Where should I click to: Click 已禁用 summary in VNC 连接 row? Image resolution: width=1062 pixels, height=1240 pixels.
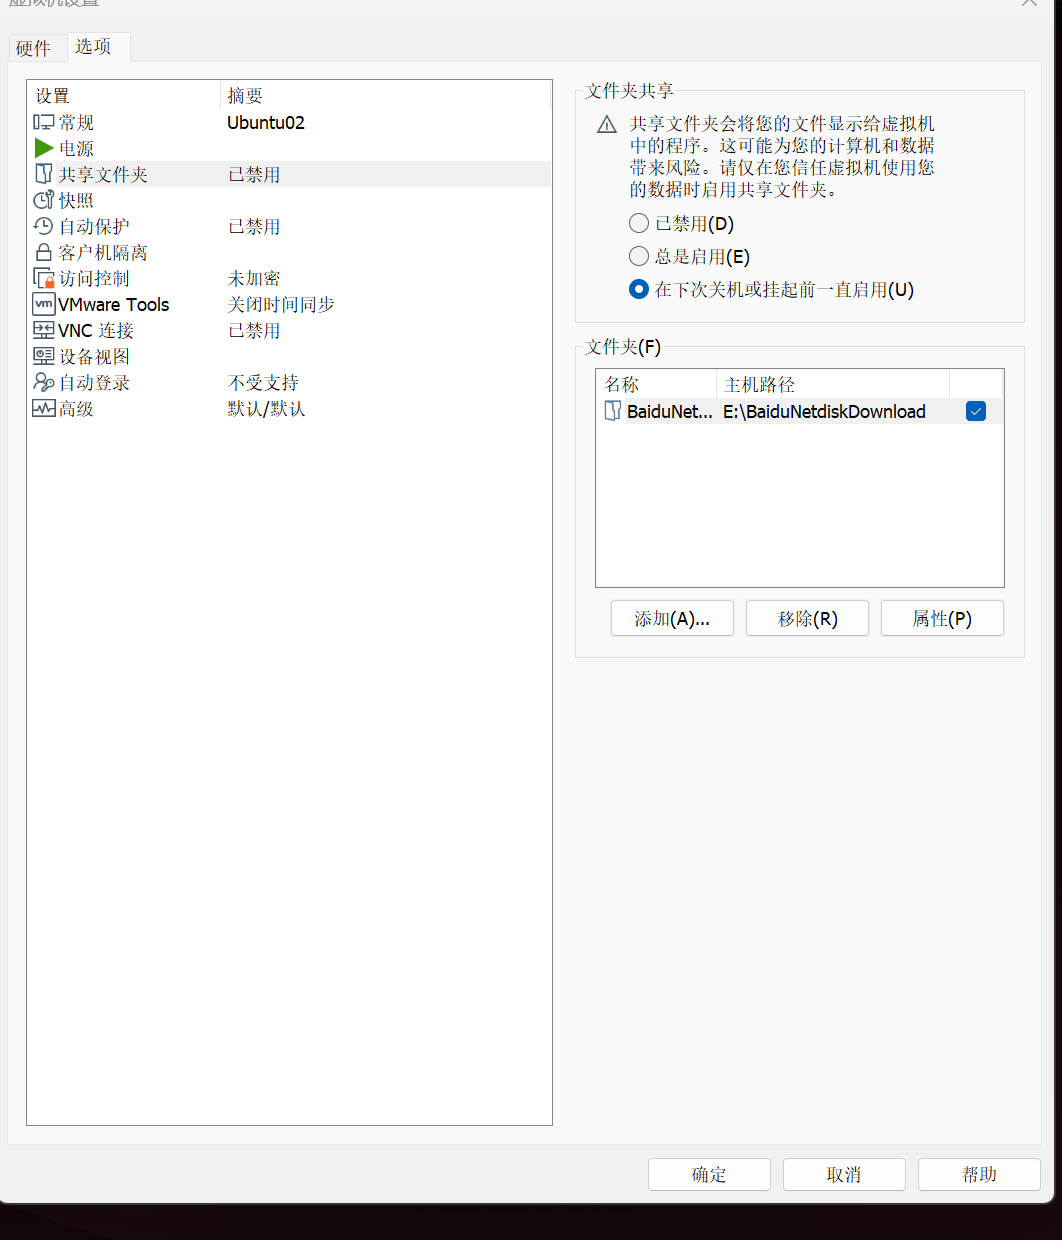pyautogui.click(x=254, y=330)
